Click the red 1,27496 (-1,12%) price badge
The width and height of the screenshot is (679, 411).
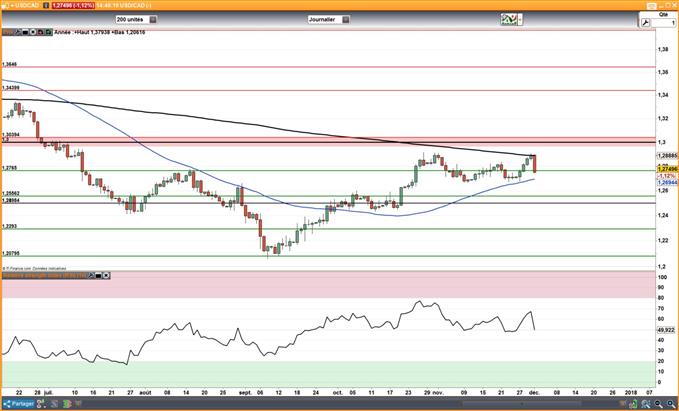[x=73, y=5]
